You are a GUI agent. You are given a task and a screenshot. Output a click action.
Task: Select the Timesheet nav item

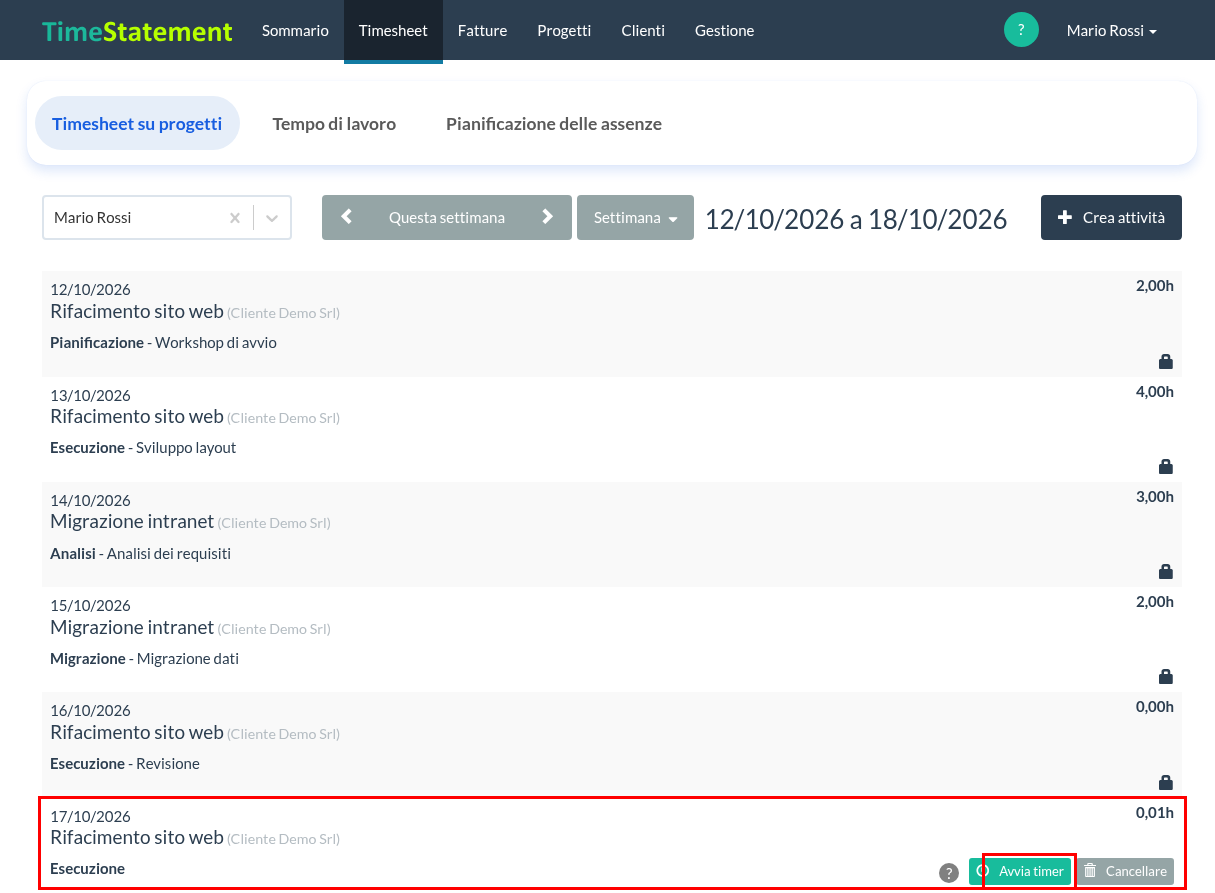[393, 31]
